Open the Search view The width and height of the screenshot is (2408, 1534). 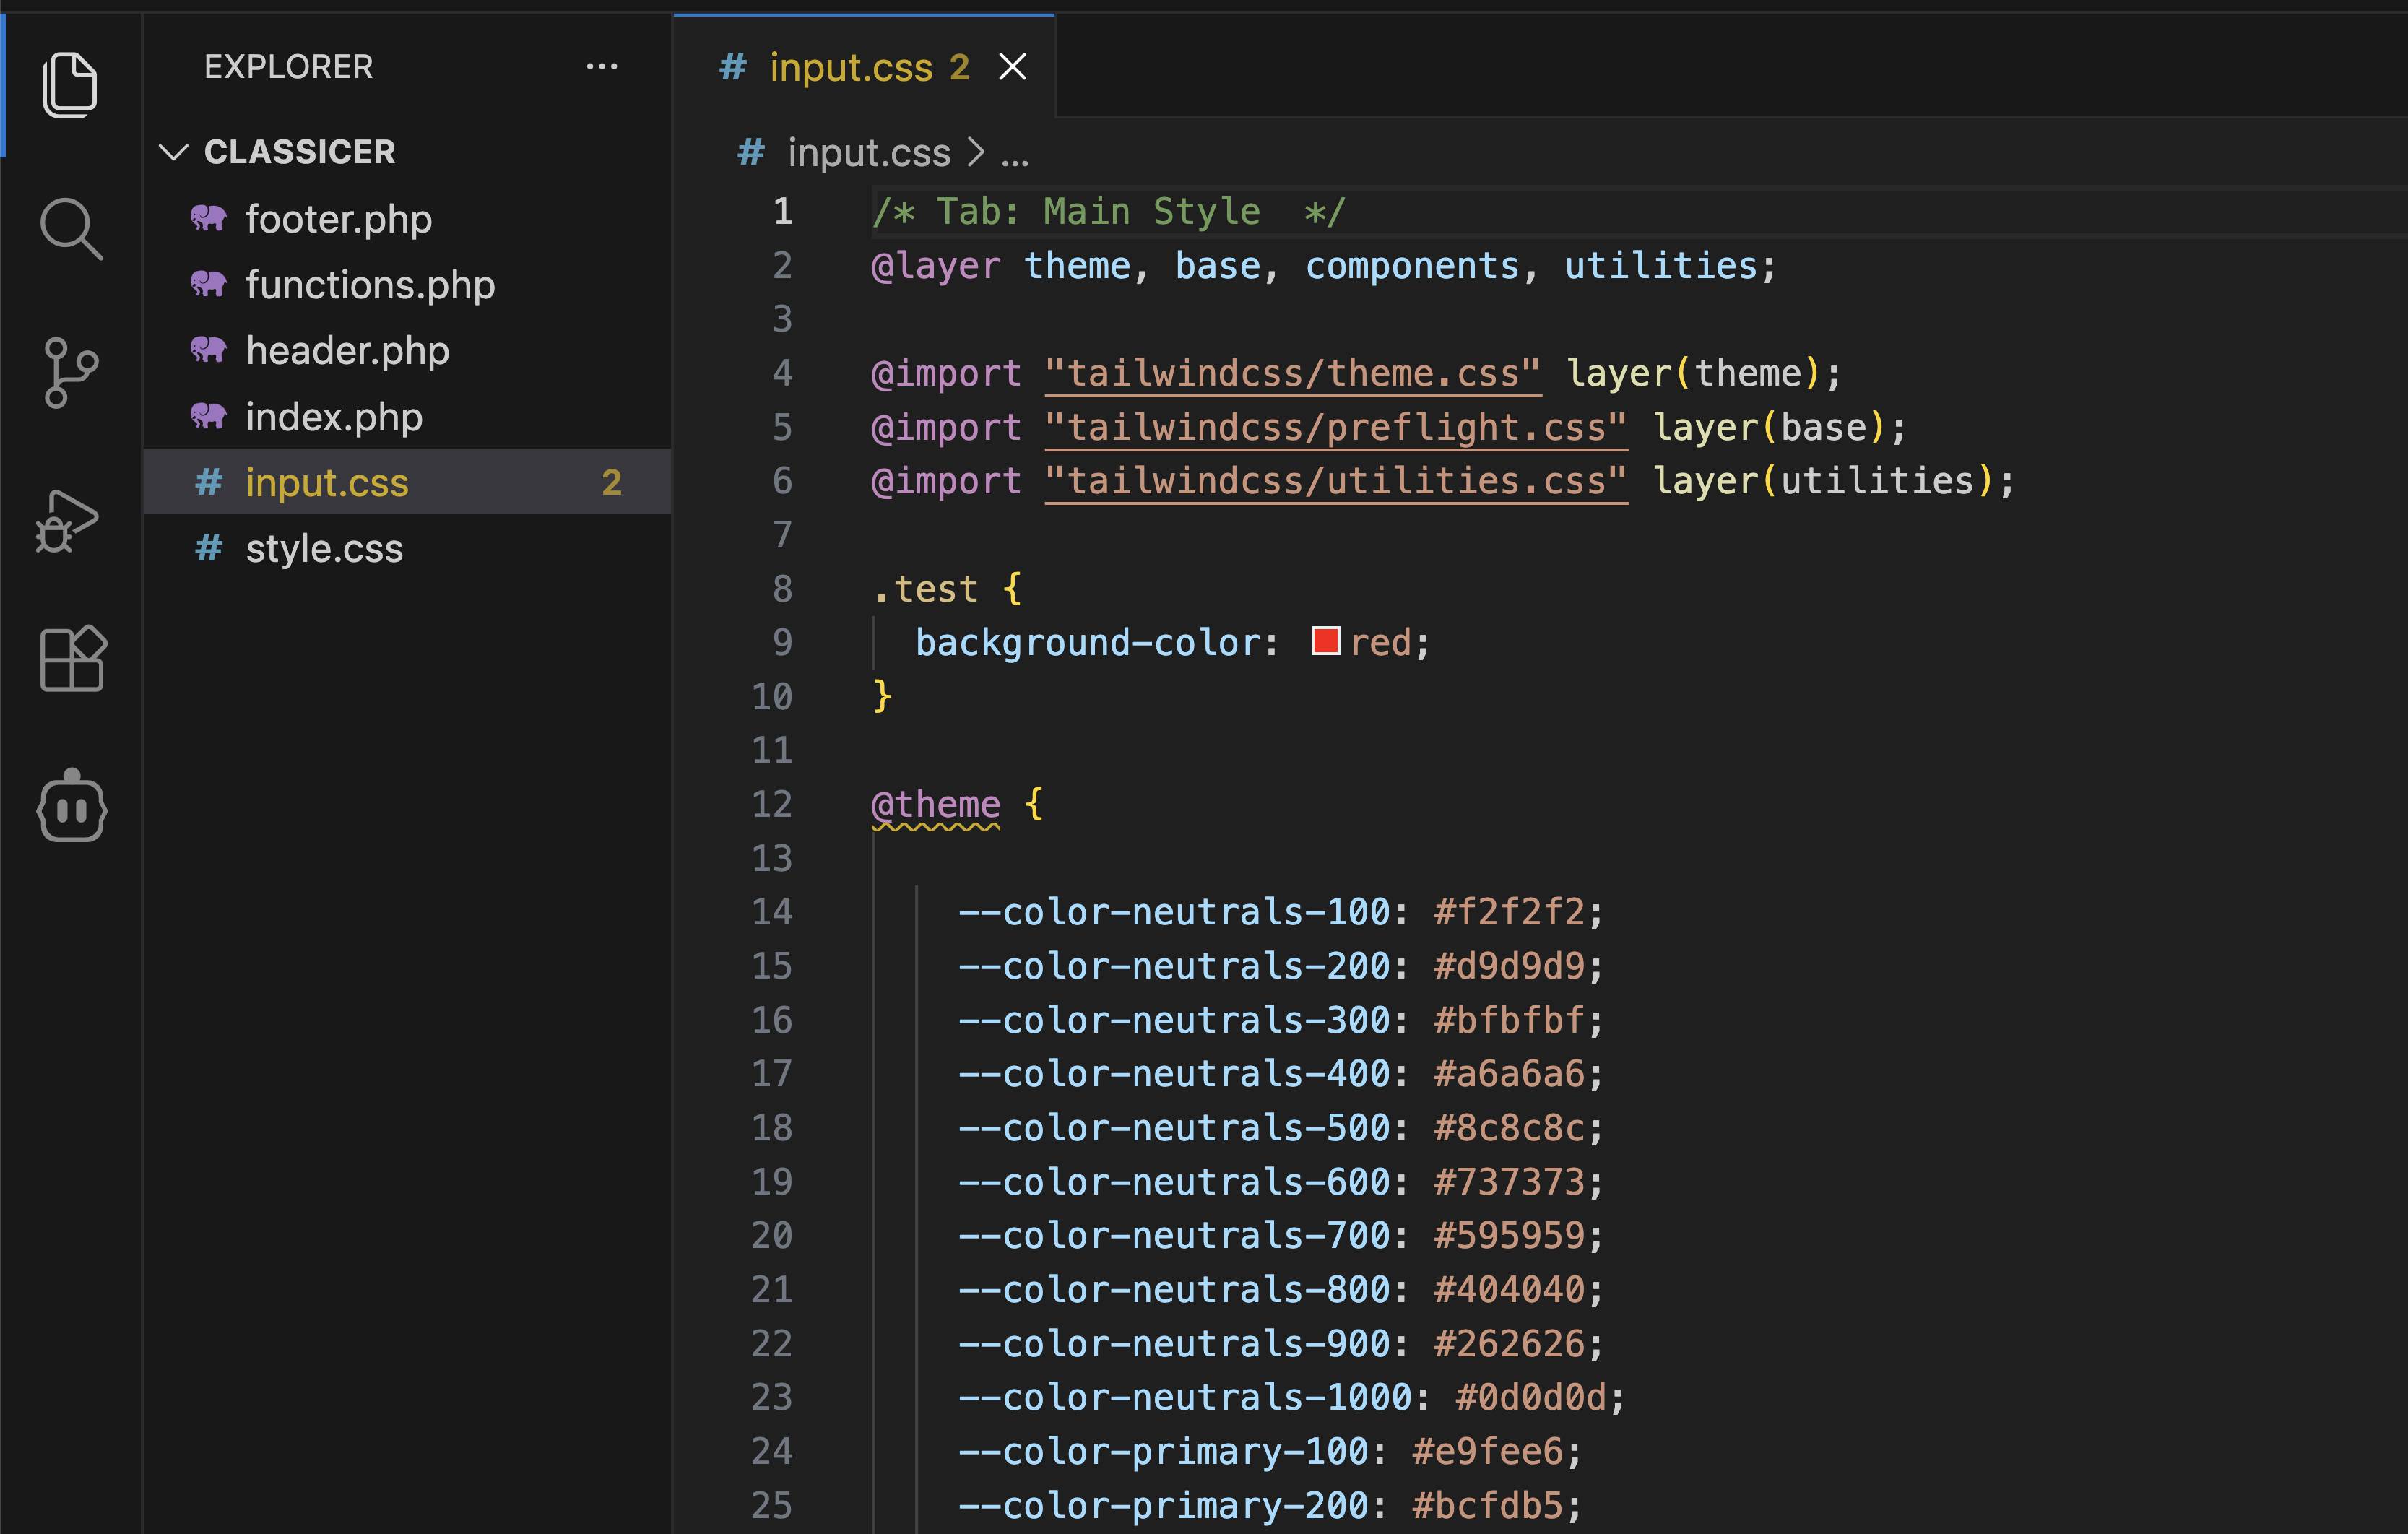click(70, 229)
